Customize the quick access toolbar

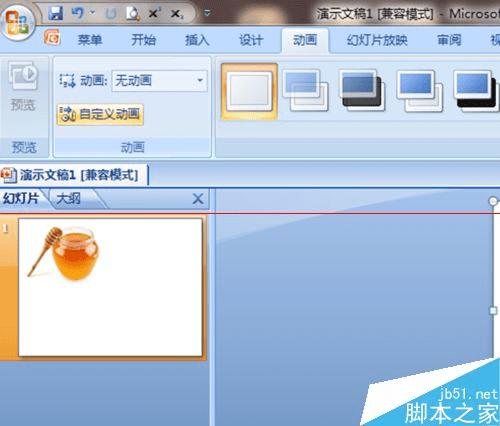click(207, 13)
